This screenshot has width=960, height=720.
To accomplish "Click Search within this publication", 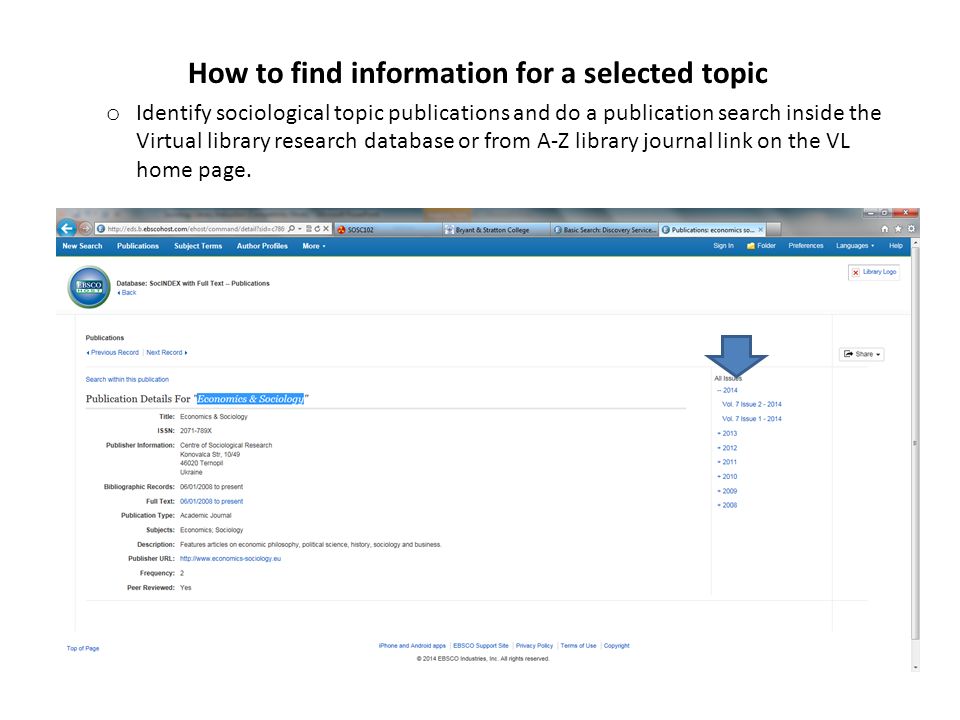I will (x=127, y=380).
